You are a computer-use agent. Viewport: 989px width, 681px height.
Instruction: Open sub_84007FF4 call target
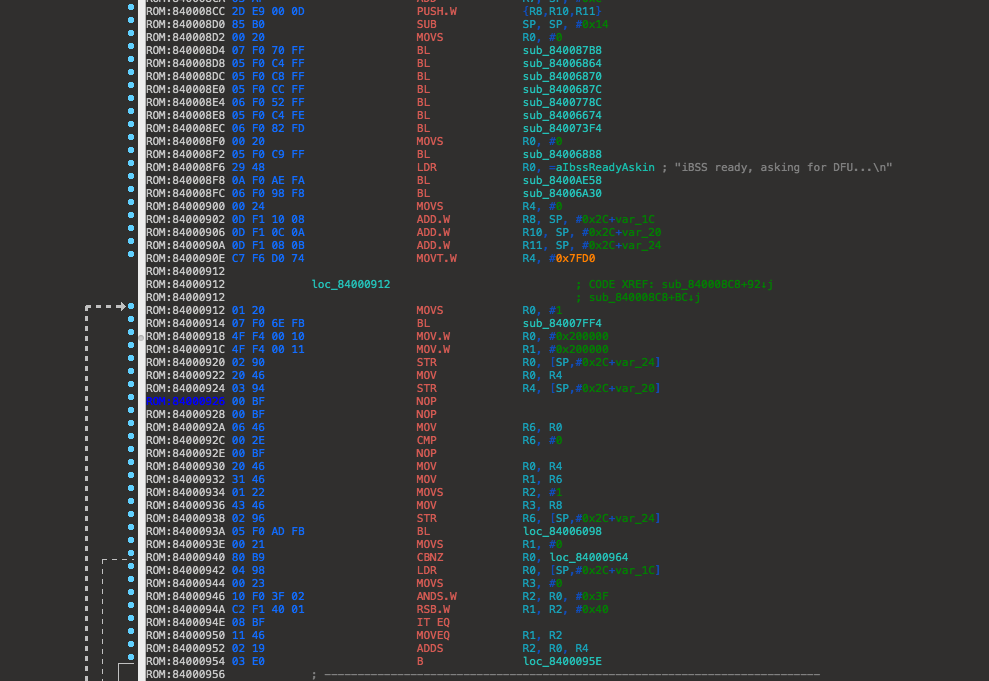tap(562, 323)
